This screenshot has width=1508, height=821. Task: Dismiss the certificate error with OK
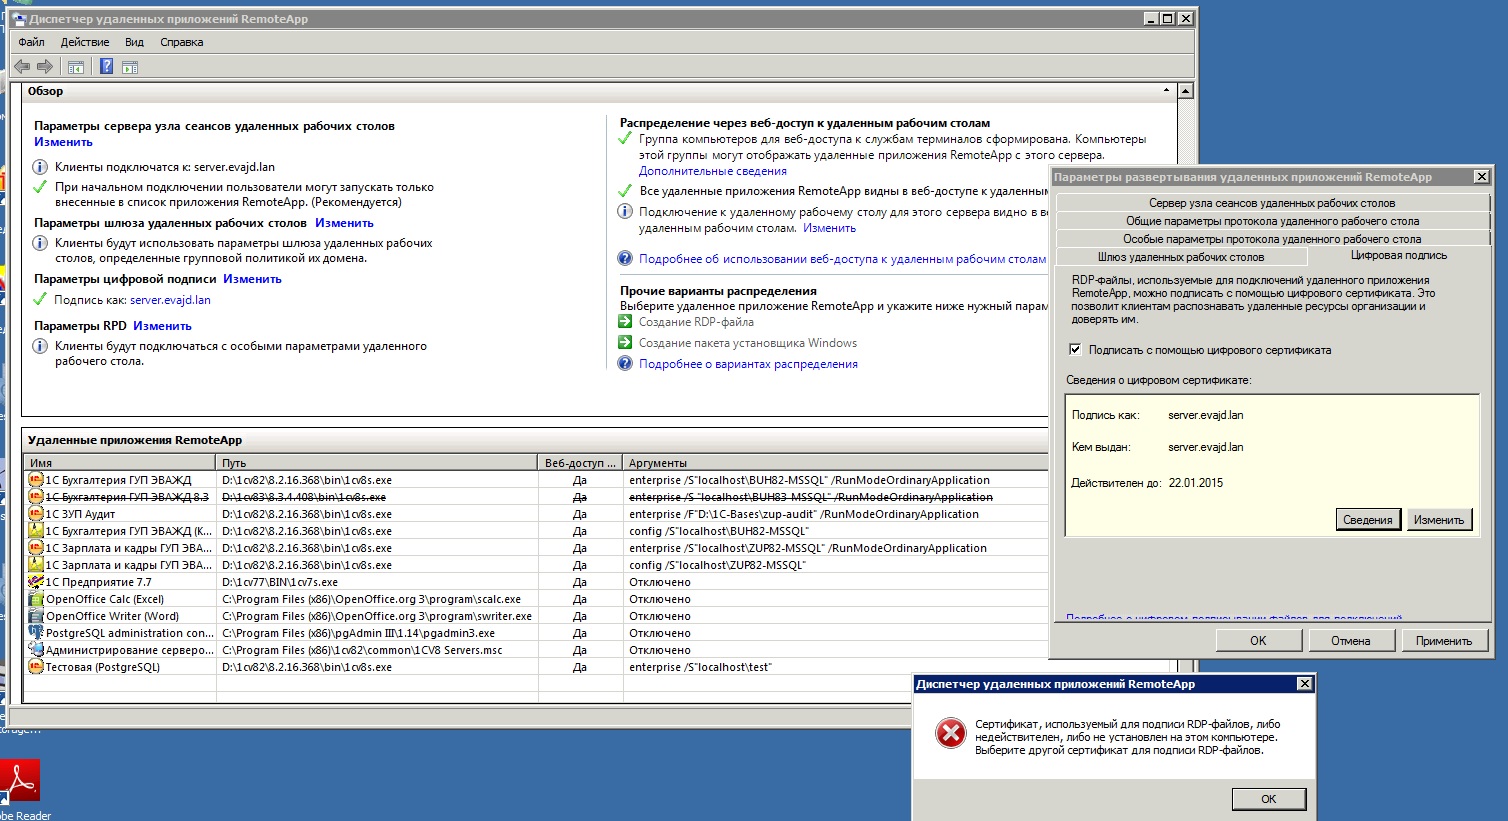1268,799
